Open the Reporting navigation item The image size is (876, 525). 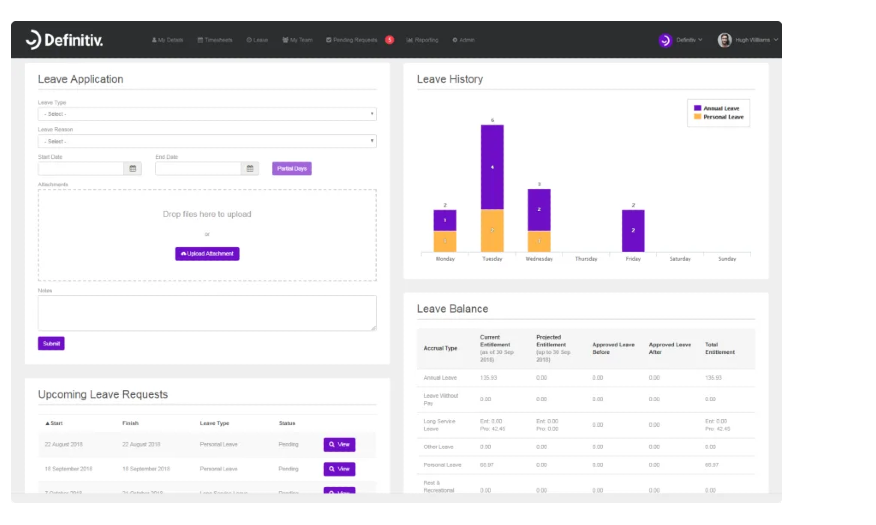422,40
